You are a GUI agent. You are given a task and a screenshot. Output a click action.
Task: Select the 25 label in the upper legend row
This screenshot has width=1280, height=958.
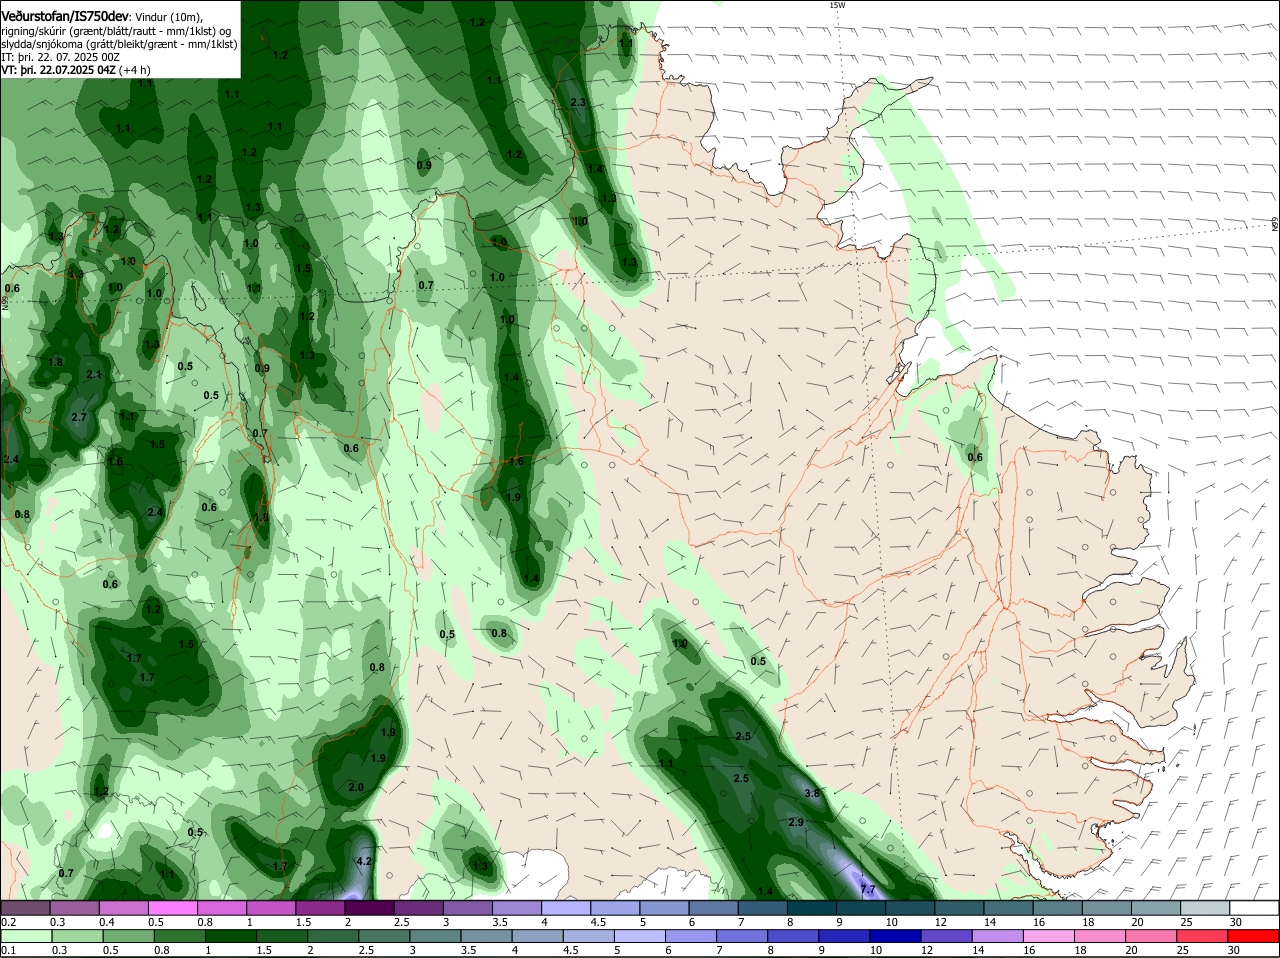tap(1186, 922)
